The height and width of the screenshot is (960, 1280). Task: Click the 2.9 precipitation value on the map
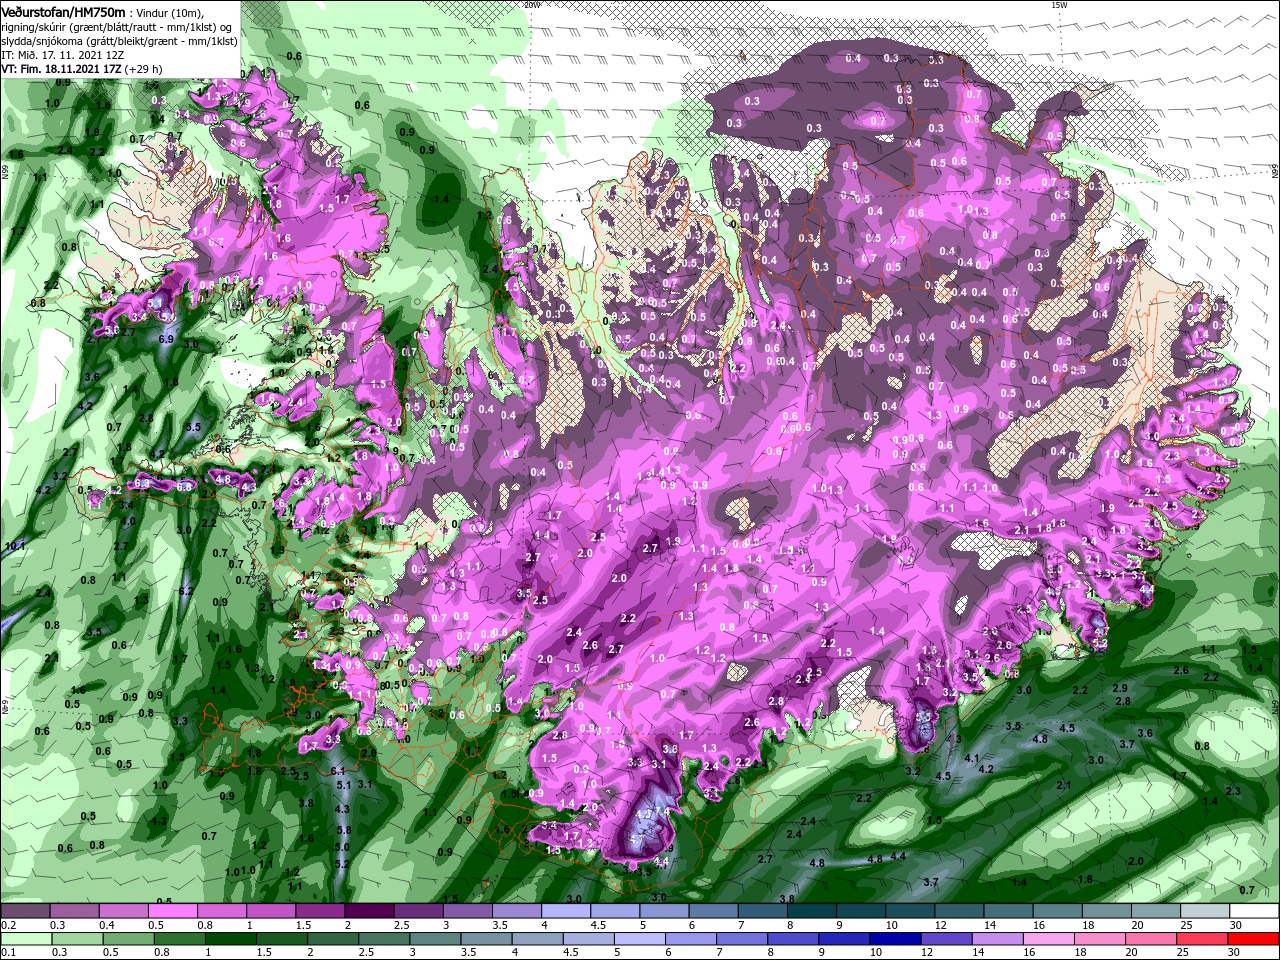[x=1120, y=688]
